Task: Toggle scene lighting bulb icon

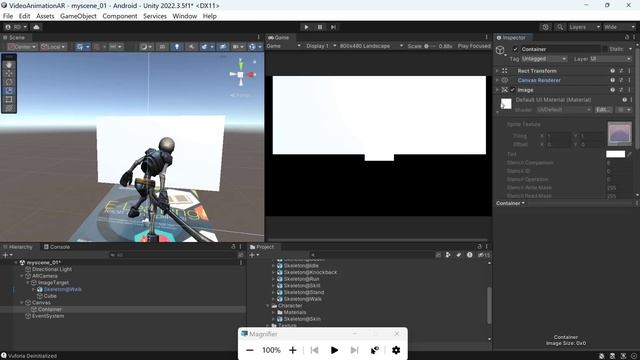Action: 177,47
